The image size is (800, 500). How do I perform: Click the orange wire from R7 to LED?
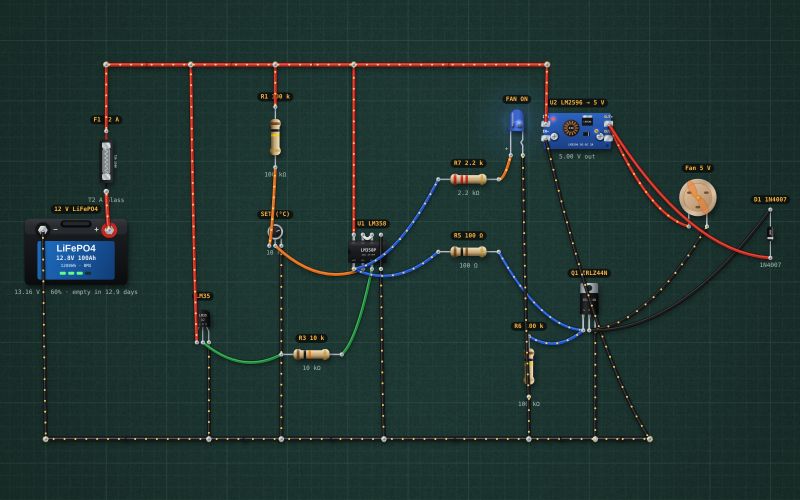[506, 168]
